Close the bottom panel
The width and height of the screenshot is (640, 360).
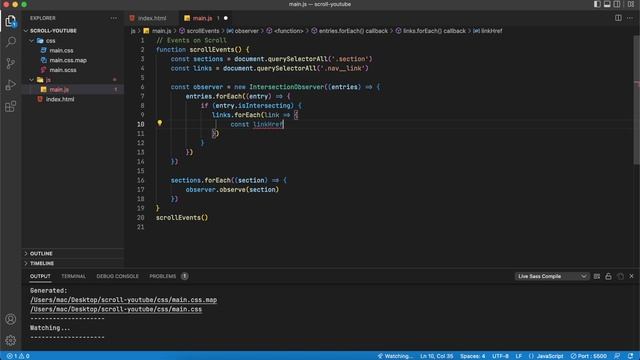pyautogui.click(x=631, y=276)
